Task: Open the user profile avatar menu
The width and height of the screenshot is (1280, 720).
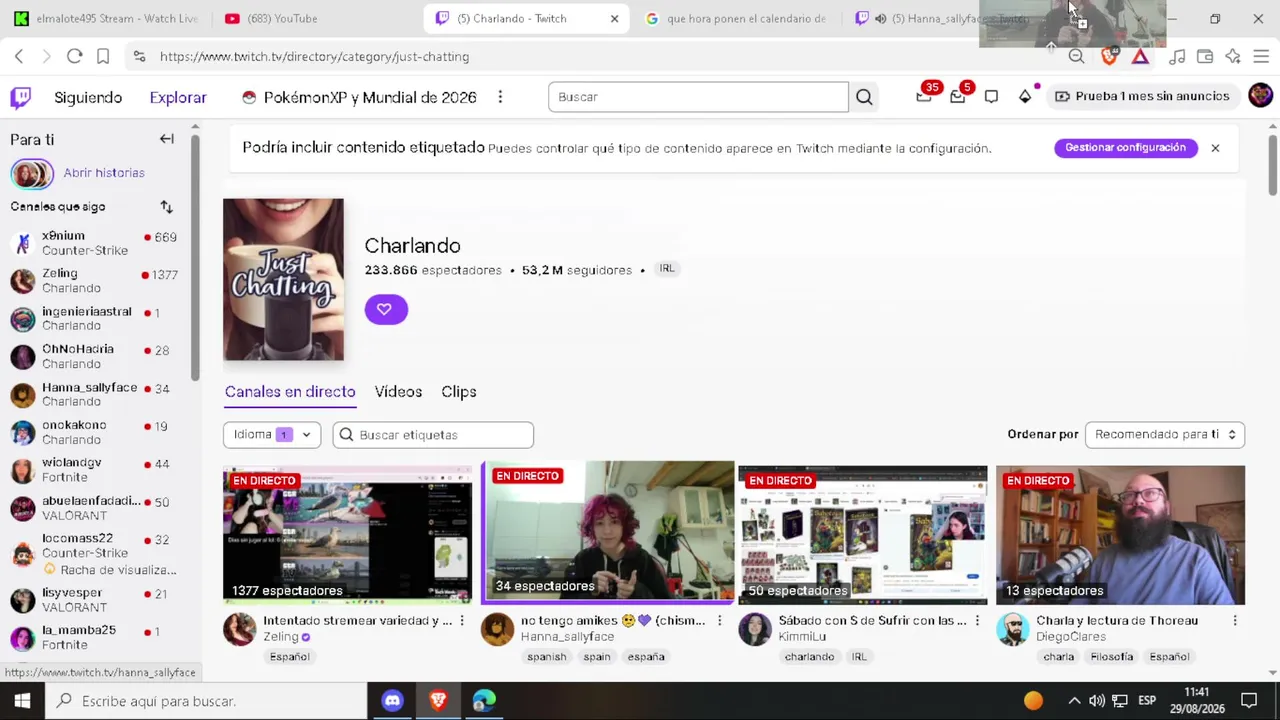Action: pyautogui.click(x=1260, y=96)
